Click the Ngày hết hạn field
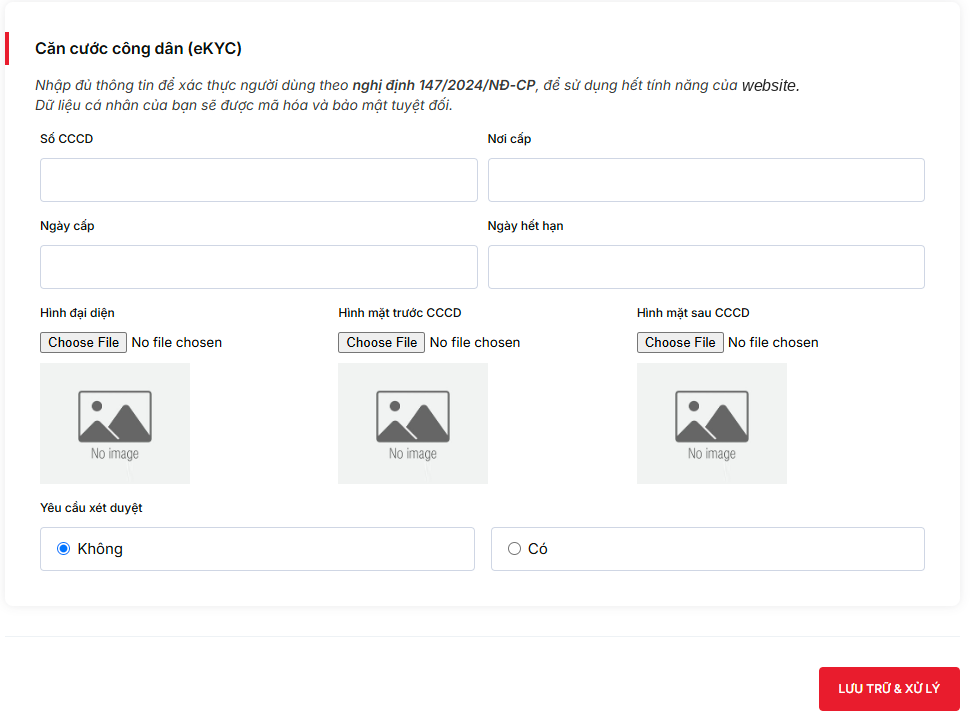This screenshot has width=970, height=720. [x=706, y=267]
